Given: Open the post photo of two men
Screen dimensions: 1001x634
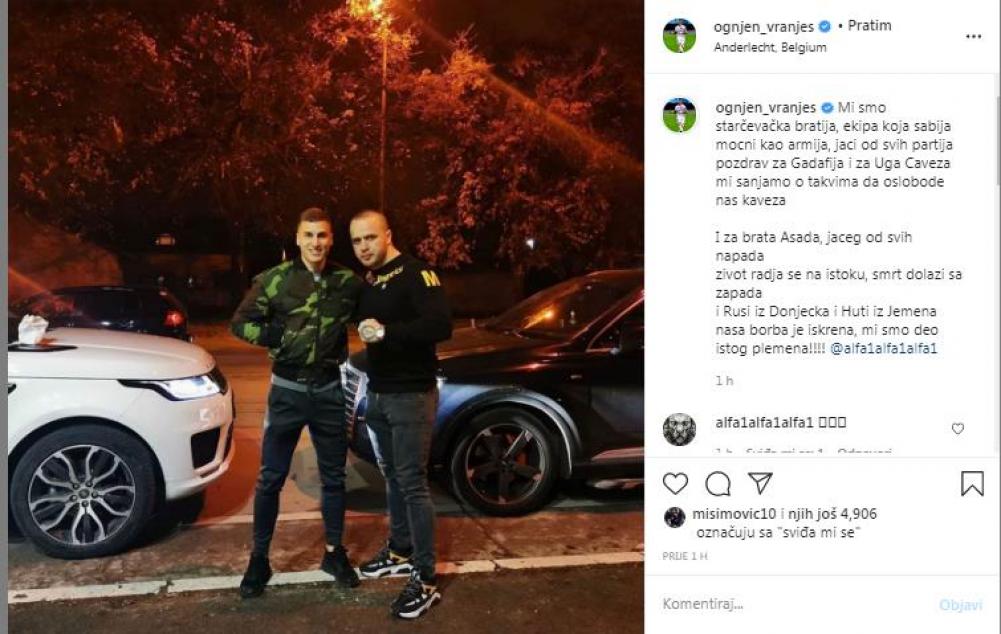Looking at the screenshot, I should tap(326, 317).
